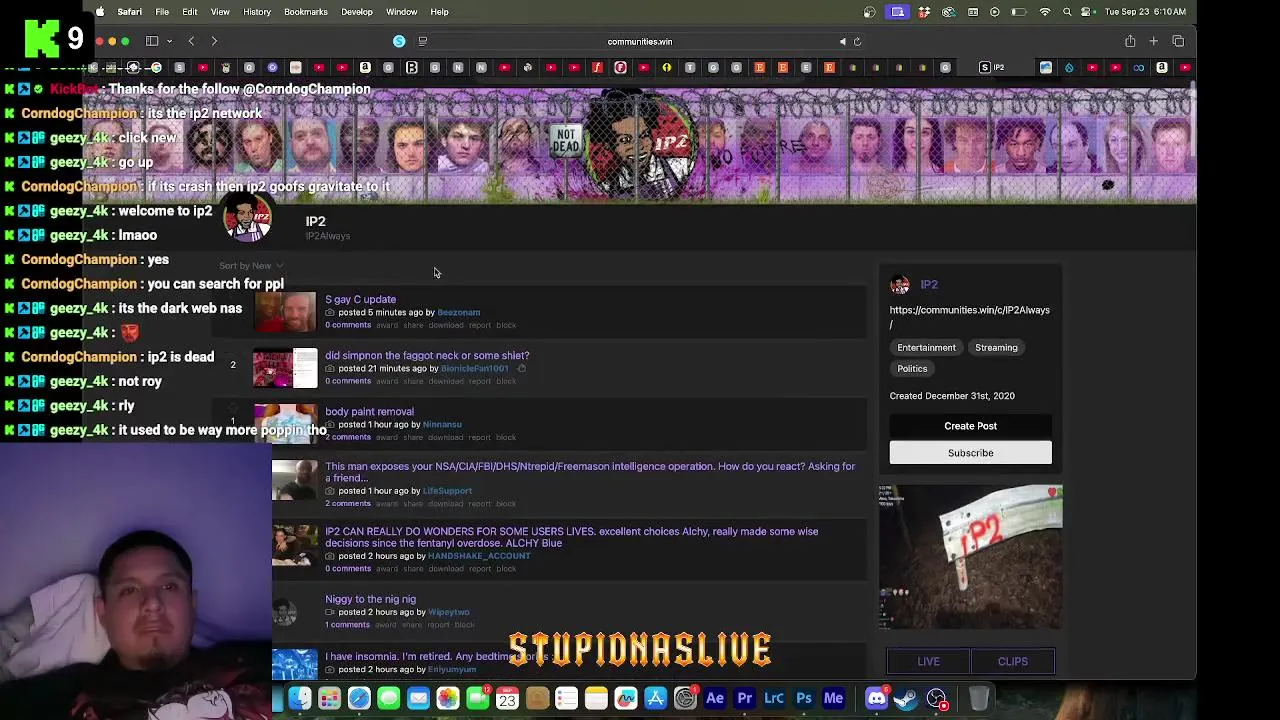Image resolution: width=1280 pixels, height=720 pixels.
Task: Launch After Effects from the Dock
Action: (715, 698)
